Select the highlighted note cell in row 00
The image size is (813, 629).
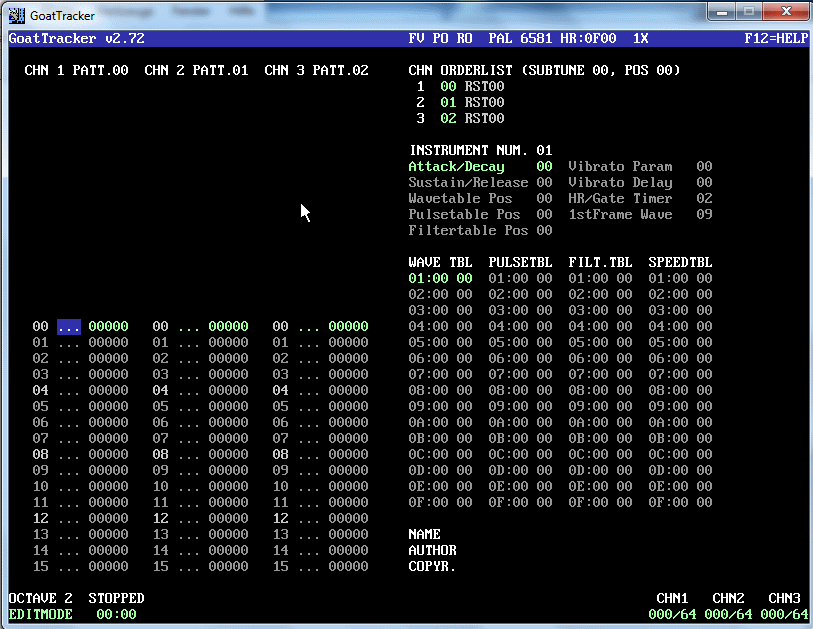(68, 327)
